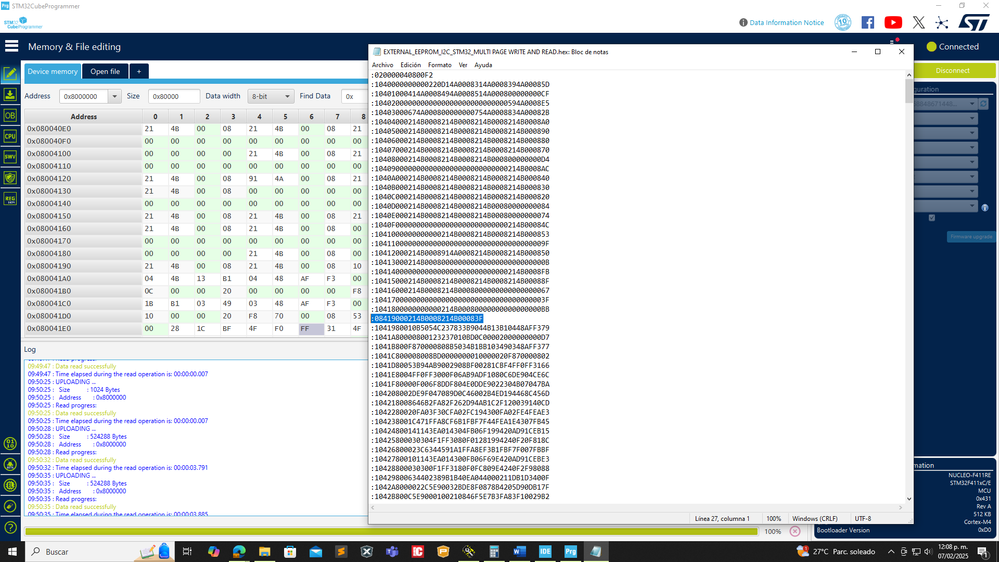Open the SWV sidebar icon

[10, 157]
